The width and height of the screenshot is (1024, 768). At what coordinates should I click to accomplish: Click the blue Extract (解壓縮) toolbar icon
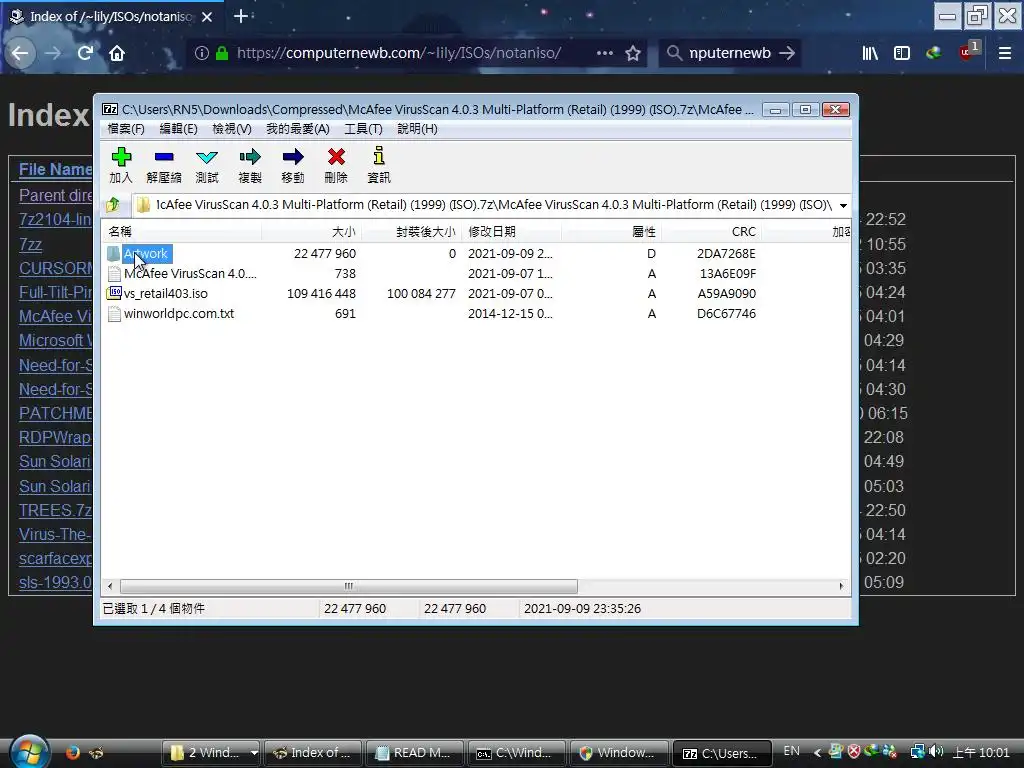coord(164,157)
